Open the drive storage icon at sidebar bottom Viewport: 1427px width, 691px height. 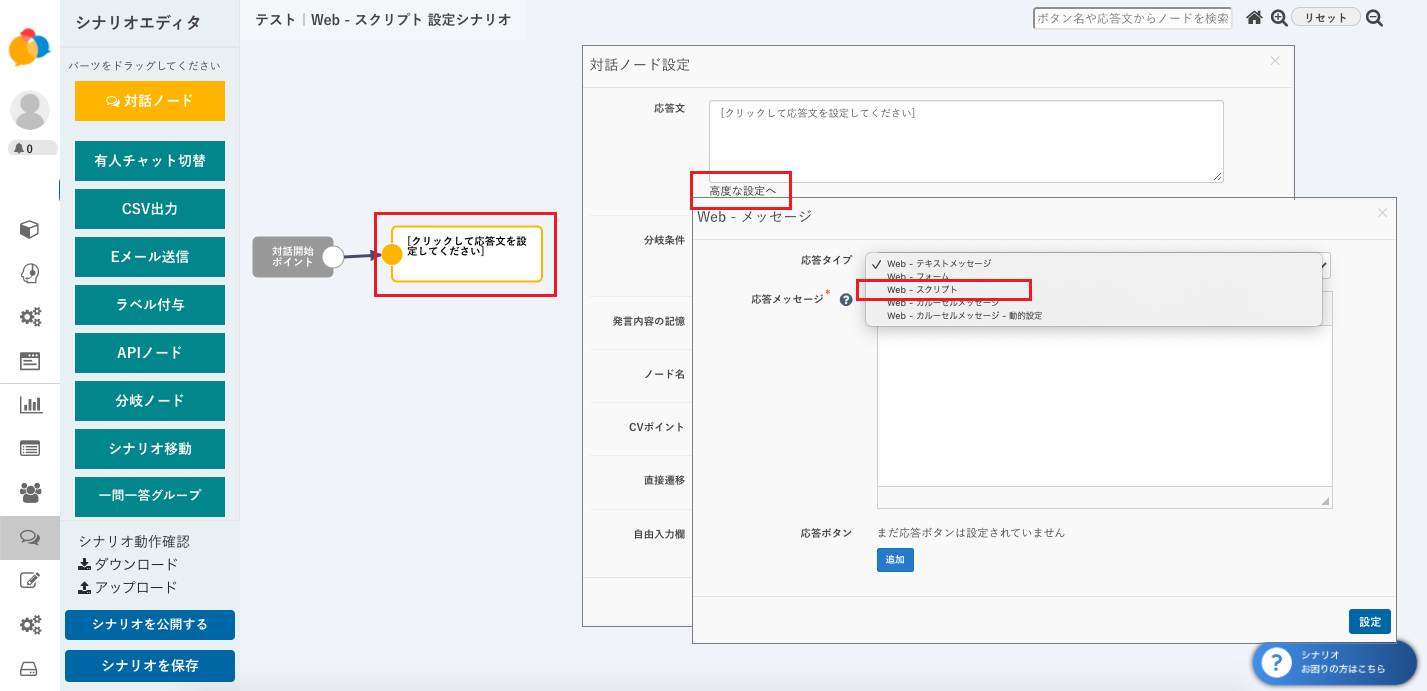coord(30,669)
